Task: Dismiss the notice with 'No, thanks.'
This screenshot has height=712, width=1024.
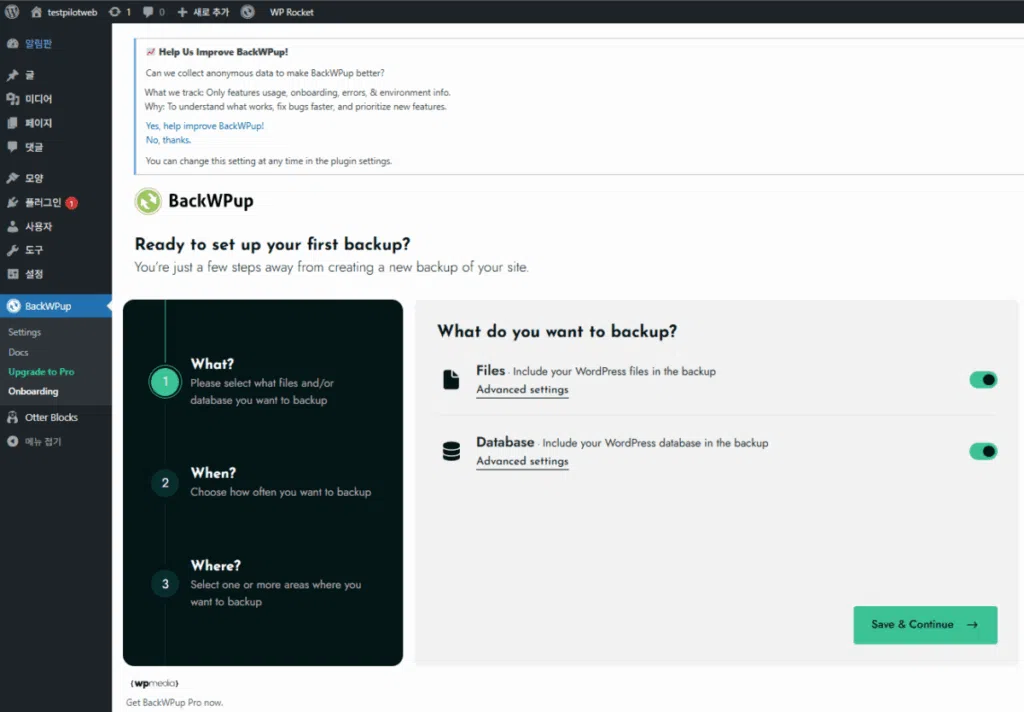Action: [x=168, y=140]
